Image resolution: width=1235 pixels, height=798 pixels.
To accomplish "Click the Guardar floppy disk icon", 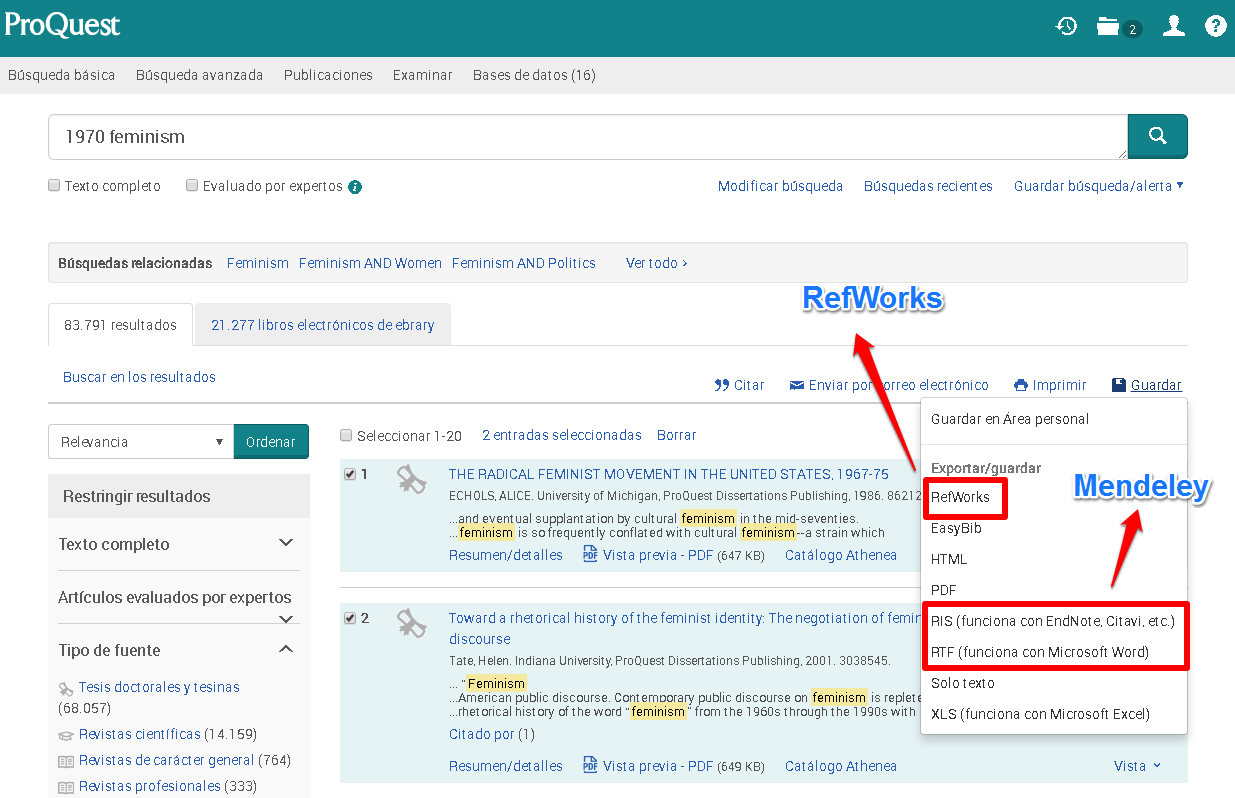I will [x=1119, y=385].
